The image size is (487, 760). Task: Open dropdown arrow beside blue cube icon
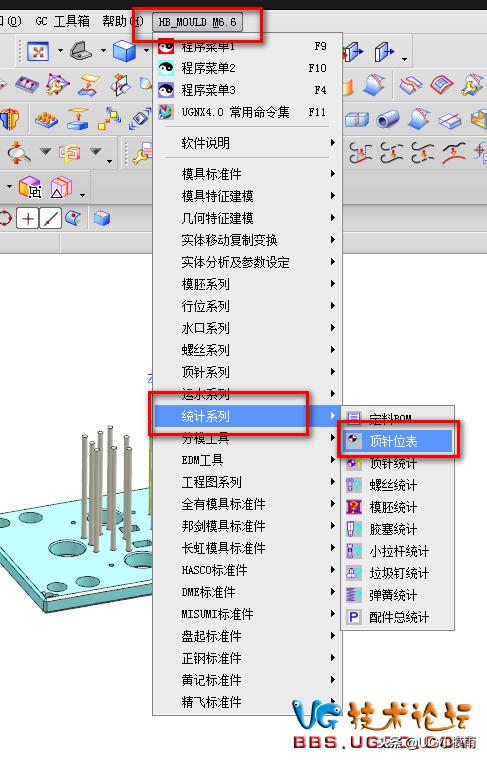pos(146,50)
